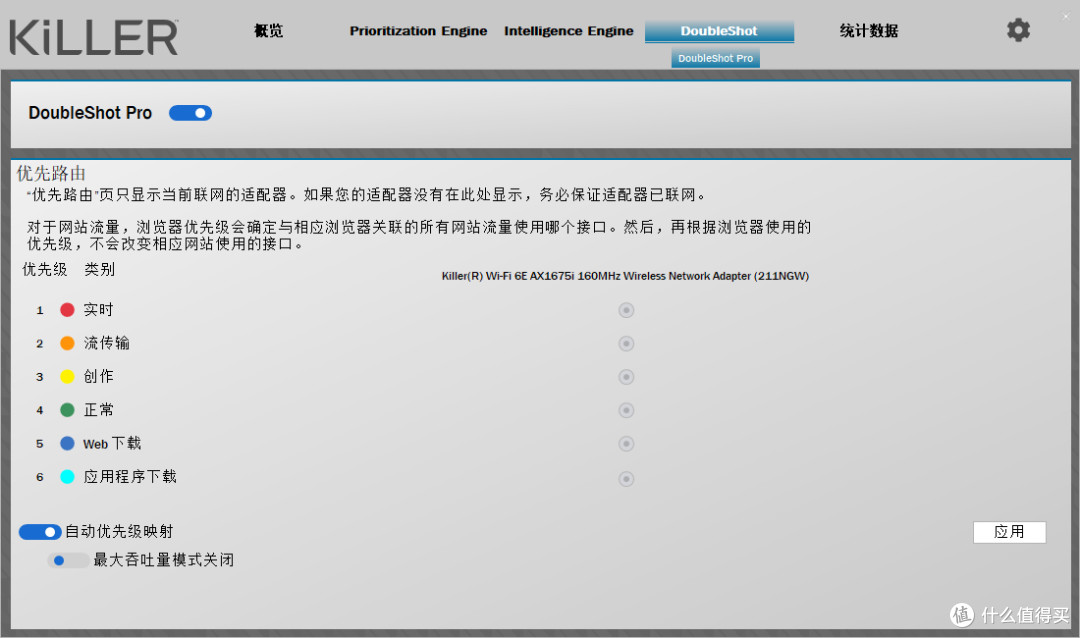1080x638 pixels.
Task: Click the blue Web 下载 priority dot
Action: coord(68,443)
